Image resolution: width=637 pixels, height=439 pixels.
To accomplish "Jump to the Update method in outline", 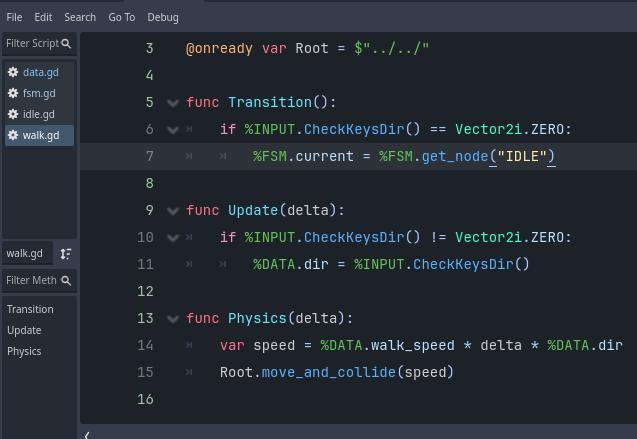I will 24,331.
